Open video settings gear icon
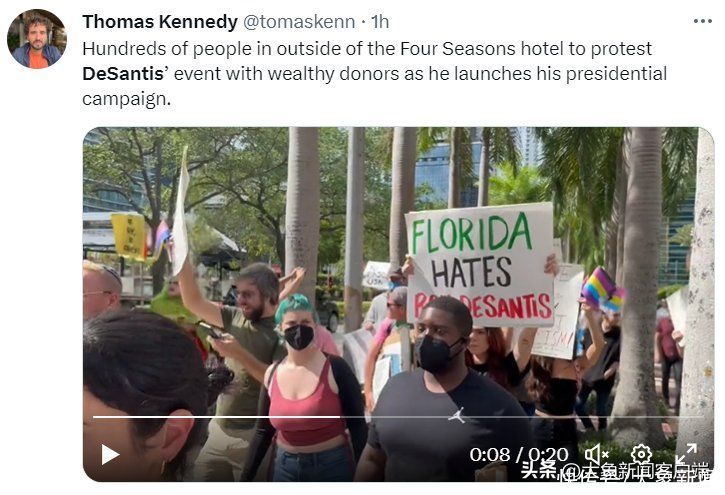This screenshot has height=495, width=725. point(641,454)
